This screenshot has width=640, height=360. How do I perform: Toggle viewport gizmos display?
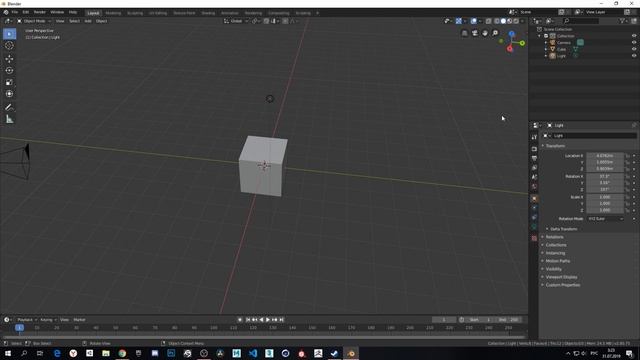459,21
